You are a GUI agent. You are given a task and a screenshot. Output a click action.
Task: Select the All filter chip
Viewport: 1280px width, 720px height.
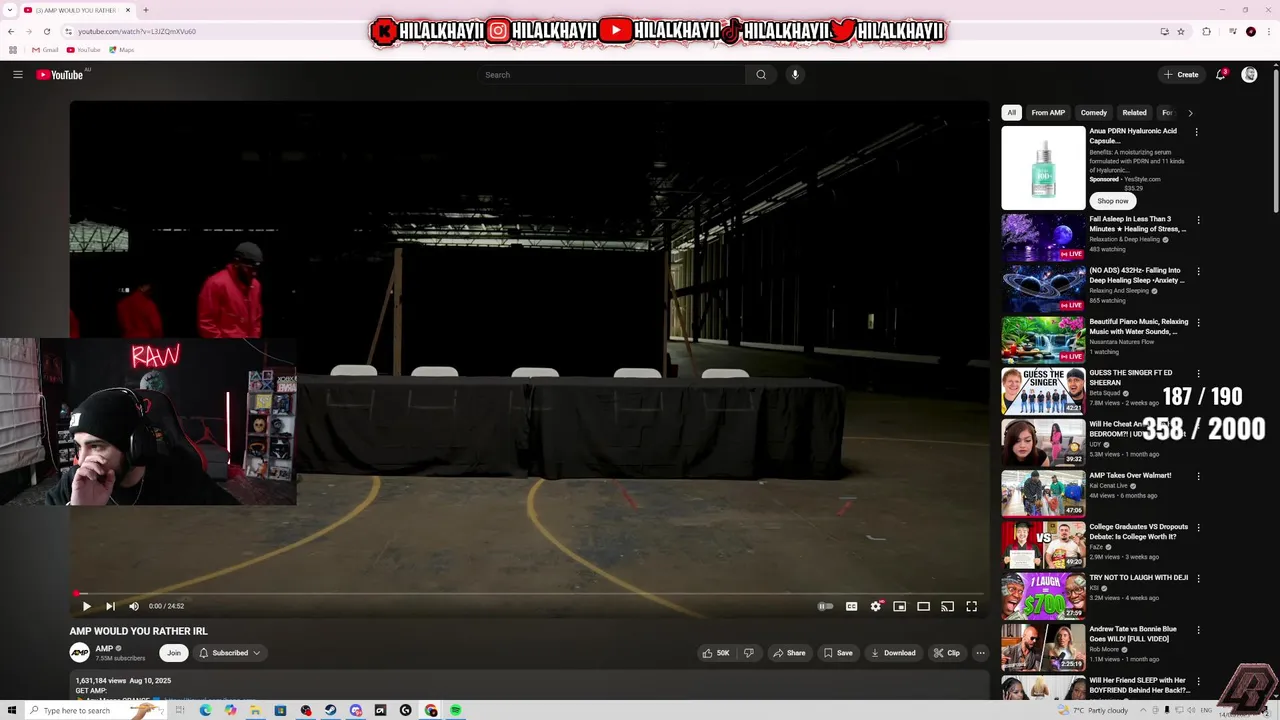click(1012, 113)
